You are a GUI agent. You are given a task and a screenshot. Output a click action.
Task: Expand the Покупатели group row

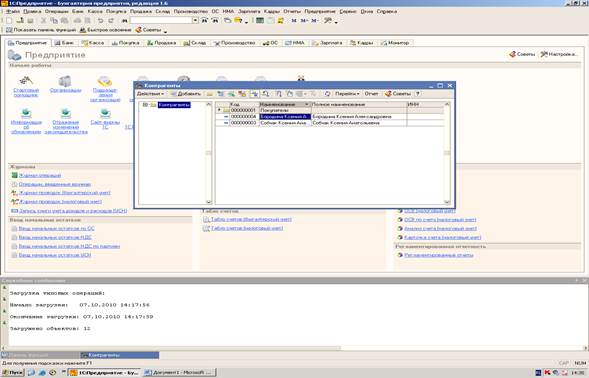click(x=220, y=110)
